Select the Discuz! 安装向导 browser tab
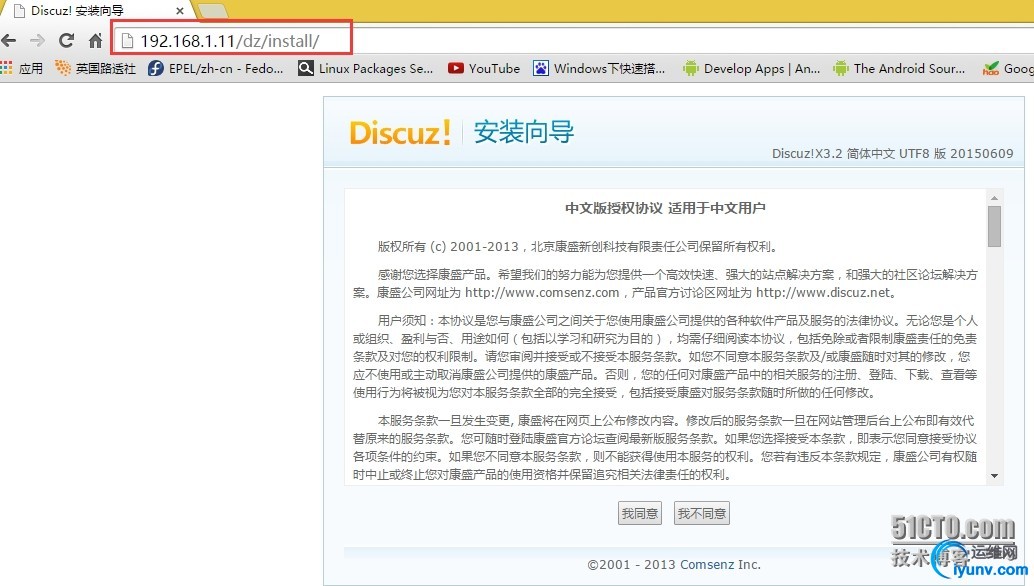Image resolution: width=1034 pixels, height=586 pixels. [x=97, y=11]
